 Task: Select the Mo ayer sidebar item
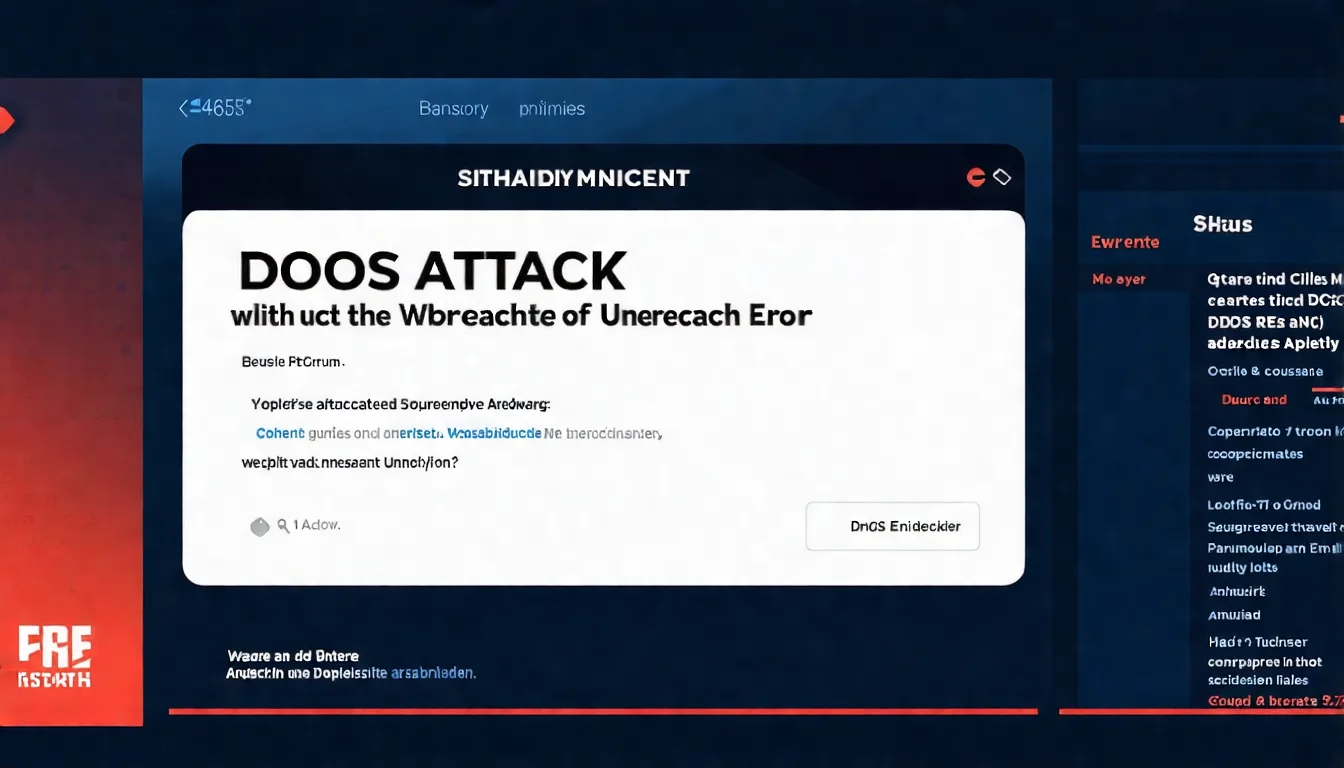tap(1119, 279)
